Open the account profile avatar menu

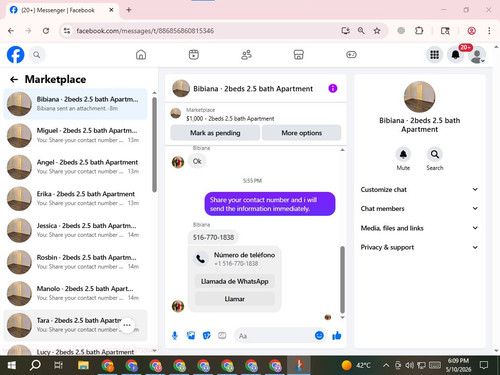pos(477,55)
